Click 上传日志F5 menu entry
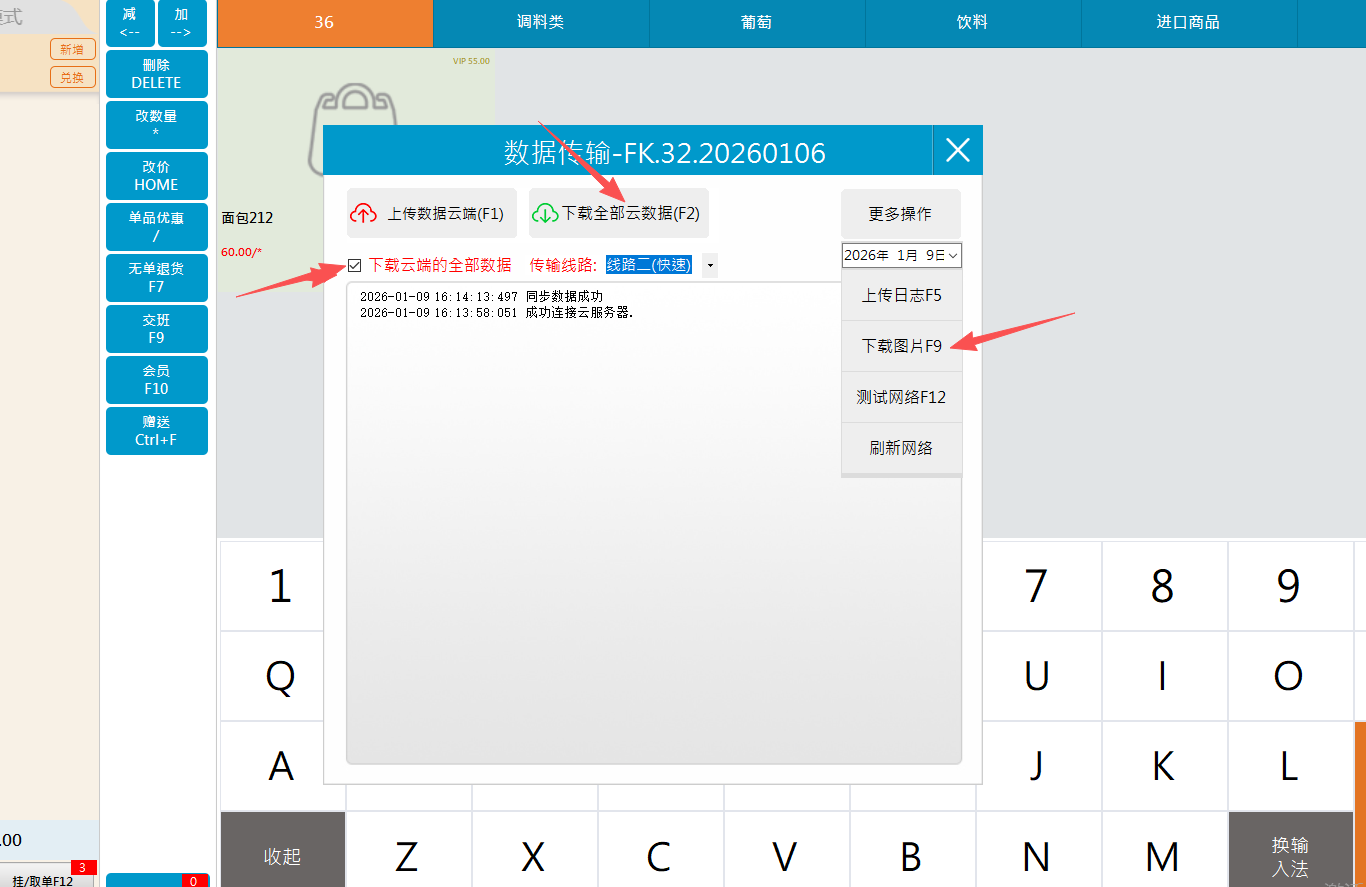This screenshot has height=887, width=1366. 901,295
